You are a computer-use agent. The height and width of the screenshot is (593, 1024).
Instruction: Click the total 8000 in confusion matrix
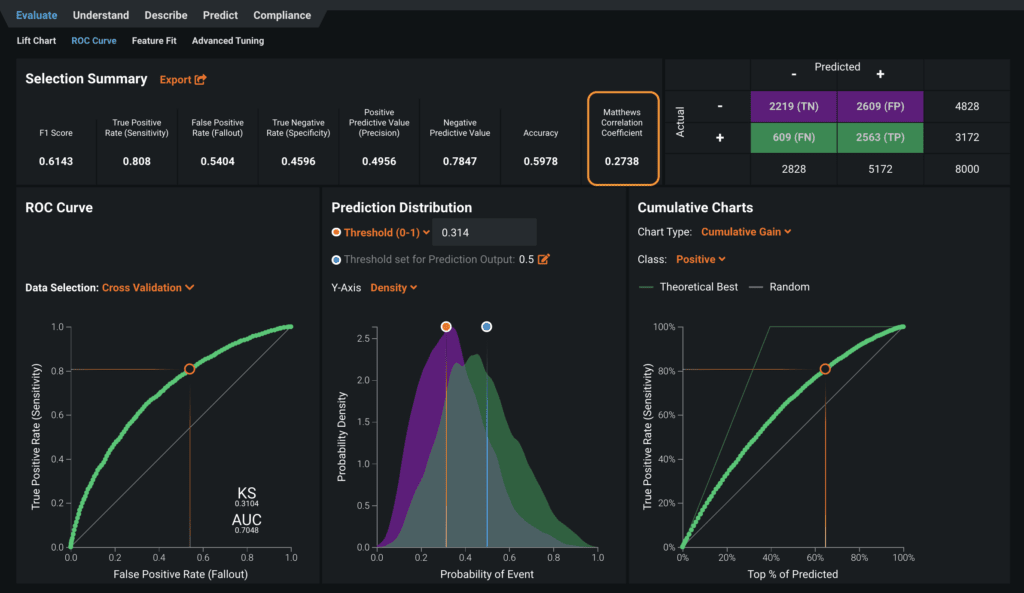click(x=967, y=169)
